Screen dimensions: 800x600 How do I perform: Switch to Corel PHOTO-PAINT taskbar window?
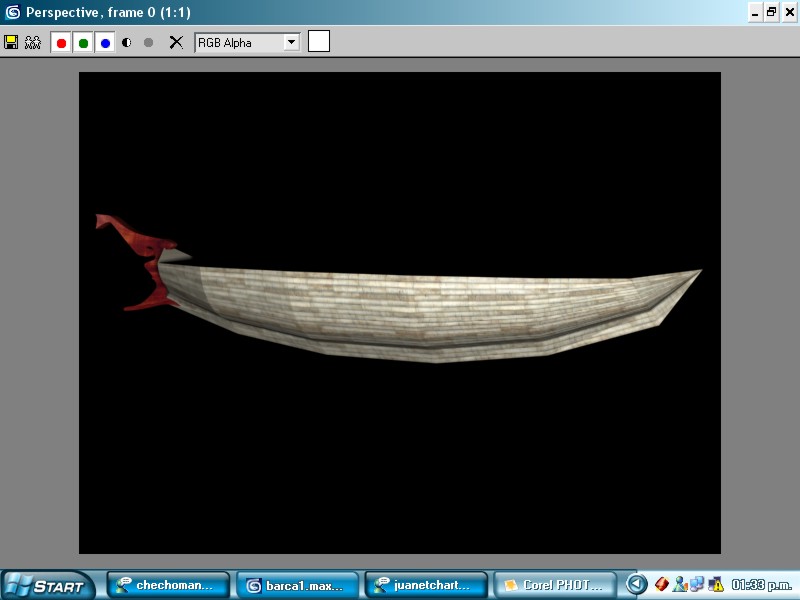pyautogui.click(x=555, y=585)
